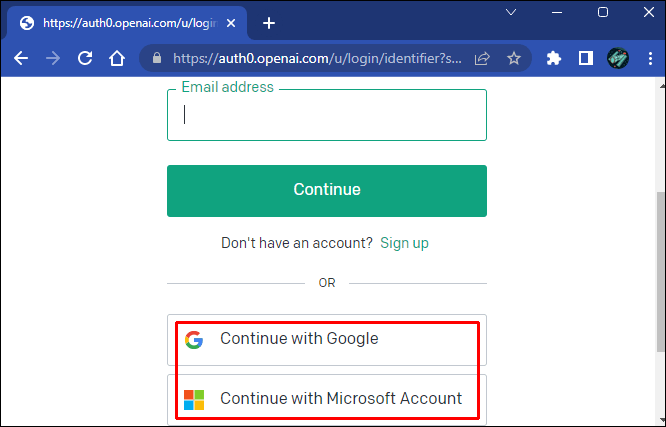Viewport: 666px width, 427px height.
Task: Choose Continue with Google
Action: click(x=326, y=338)
